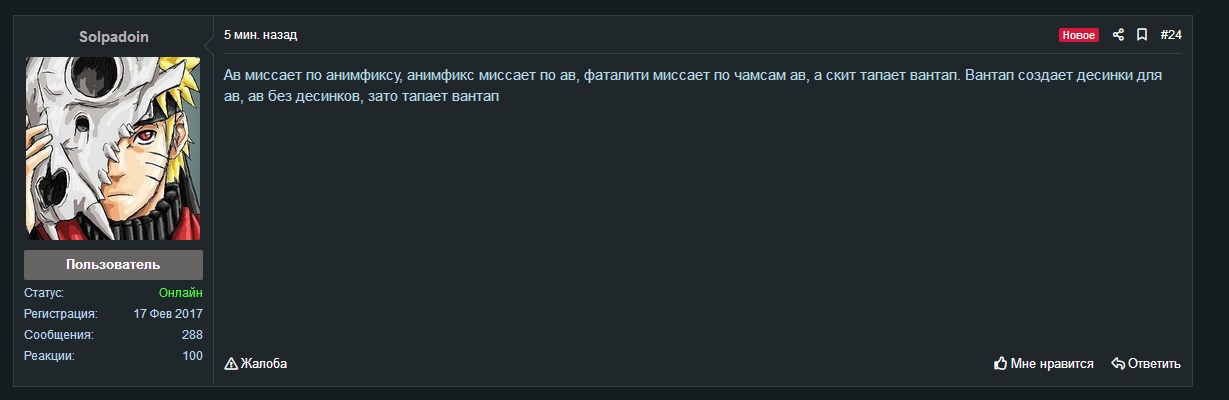Click the "Жалоба" report link text
The height and width of the screenshot is (400, 1229).
pos(264,363)
